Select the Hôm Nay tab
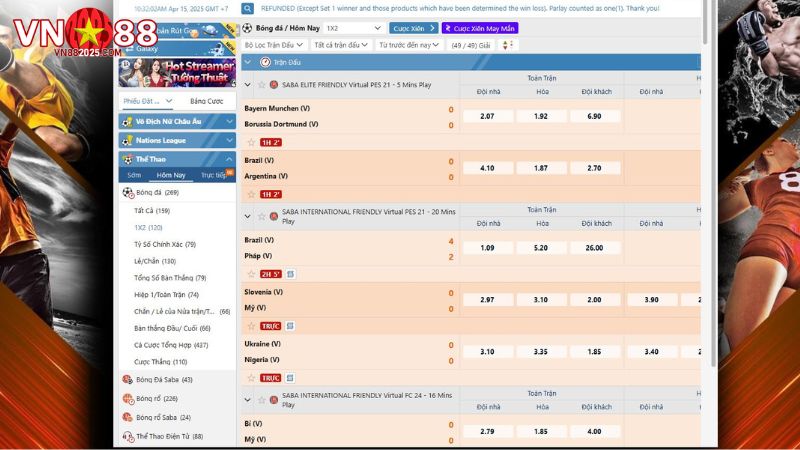This screenshot has width=800, height=450. (171, 175)
